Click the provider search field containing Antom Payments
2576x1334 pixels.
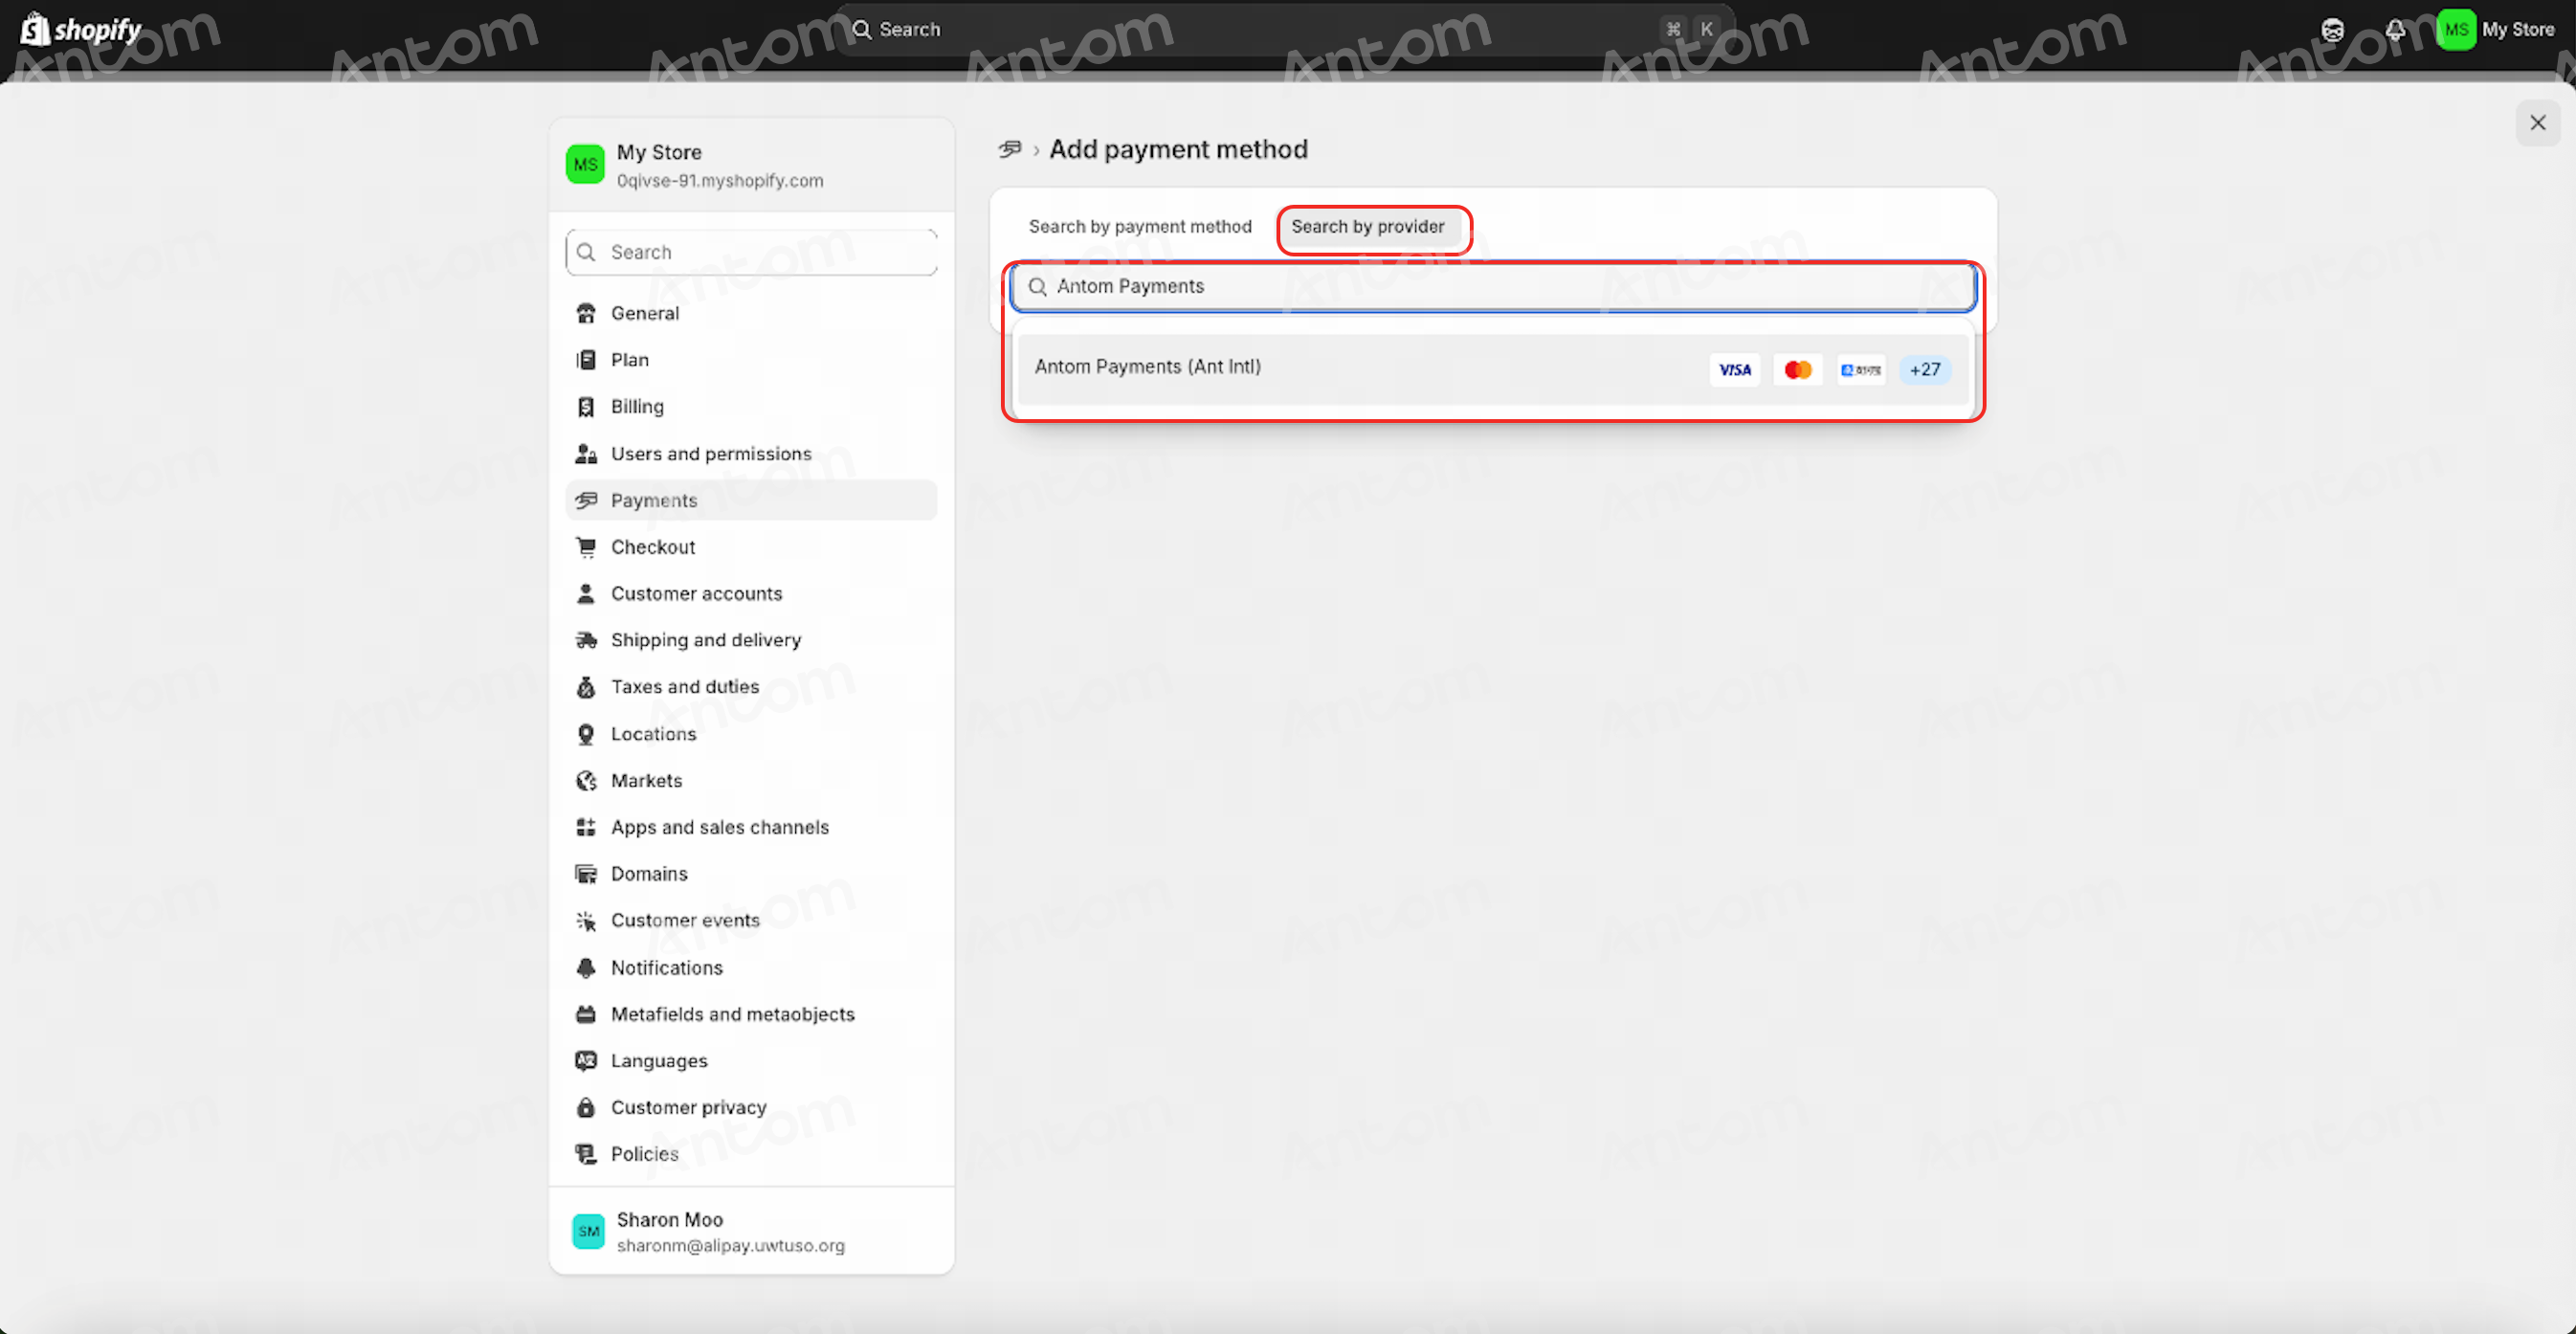point(1493,287)
